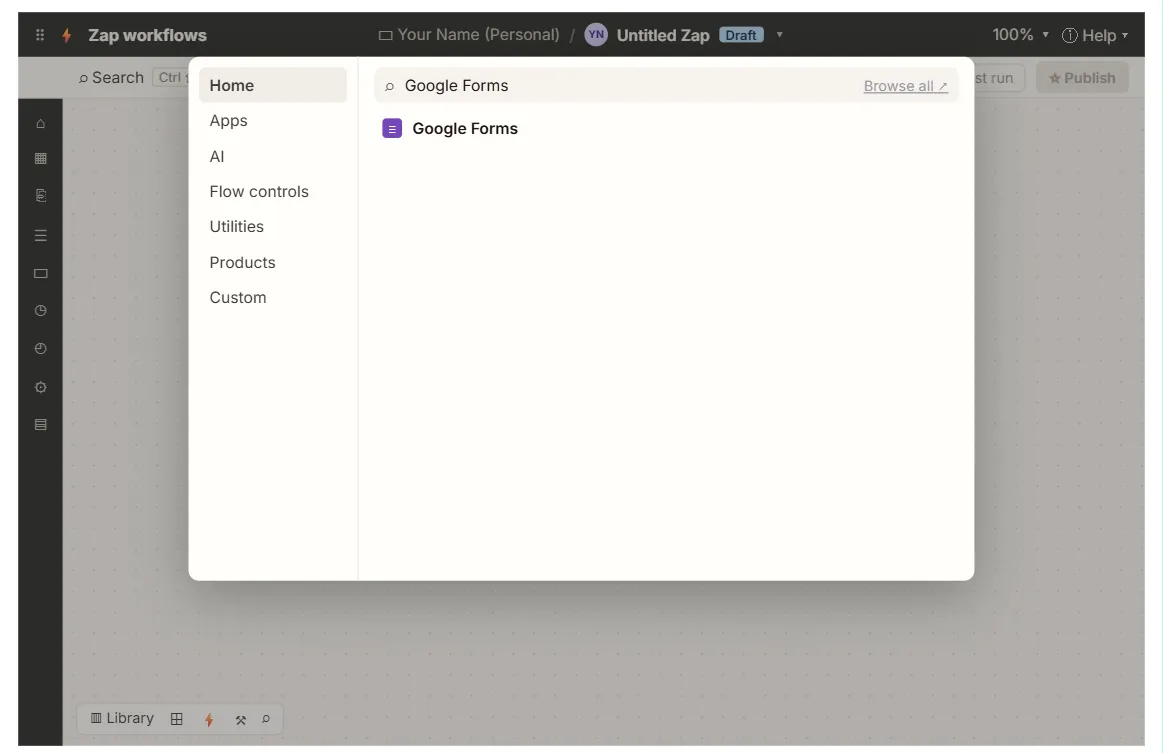Open the Home icon in left sidebar
The image size is (1163, 753).
click(x=41, y=123)
